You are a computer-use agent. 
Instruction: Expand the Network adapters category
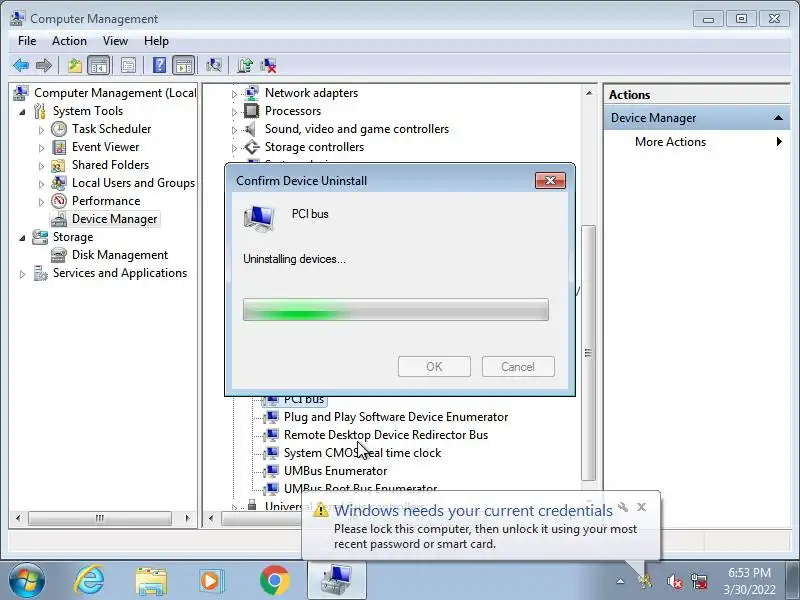pos(234,94)
